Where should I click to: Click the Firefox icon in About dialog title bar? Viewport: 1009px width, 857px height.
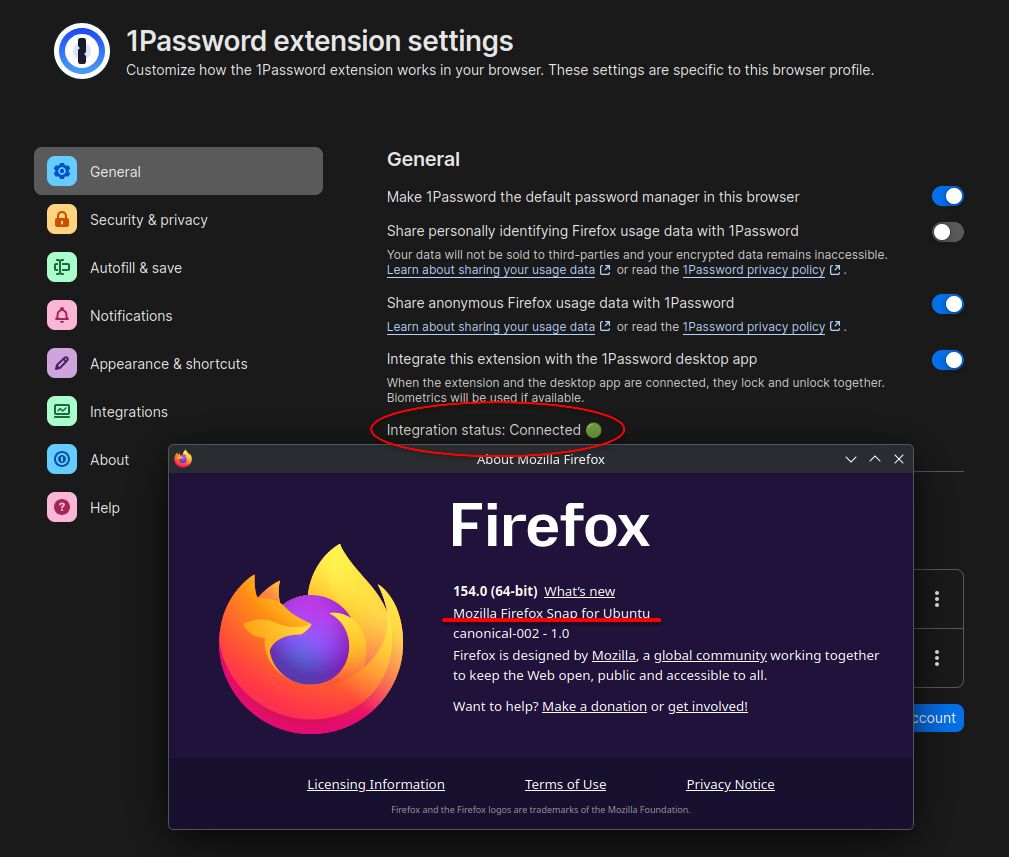183,459
